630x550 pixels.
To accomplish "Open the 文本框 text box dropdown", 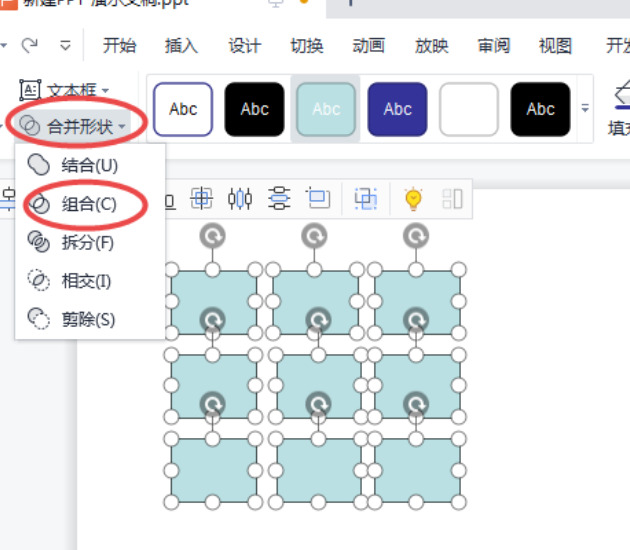I will click(x=105, y=90).
